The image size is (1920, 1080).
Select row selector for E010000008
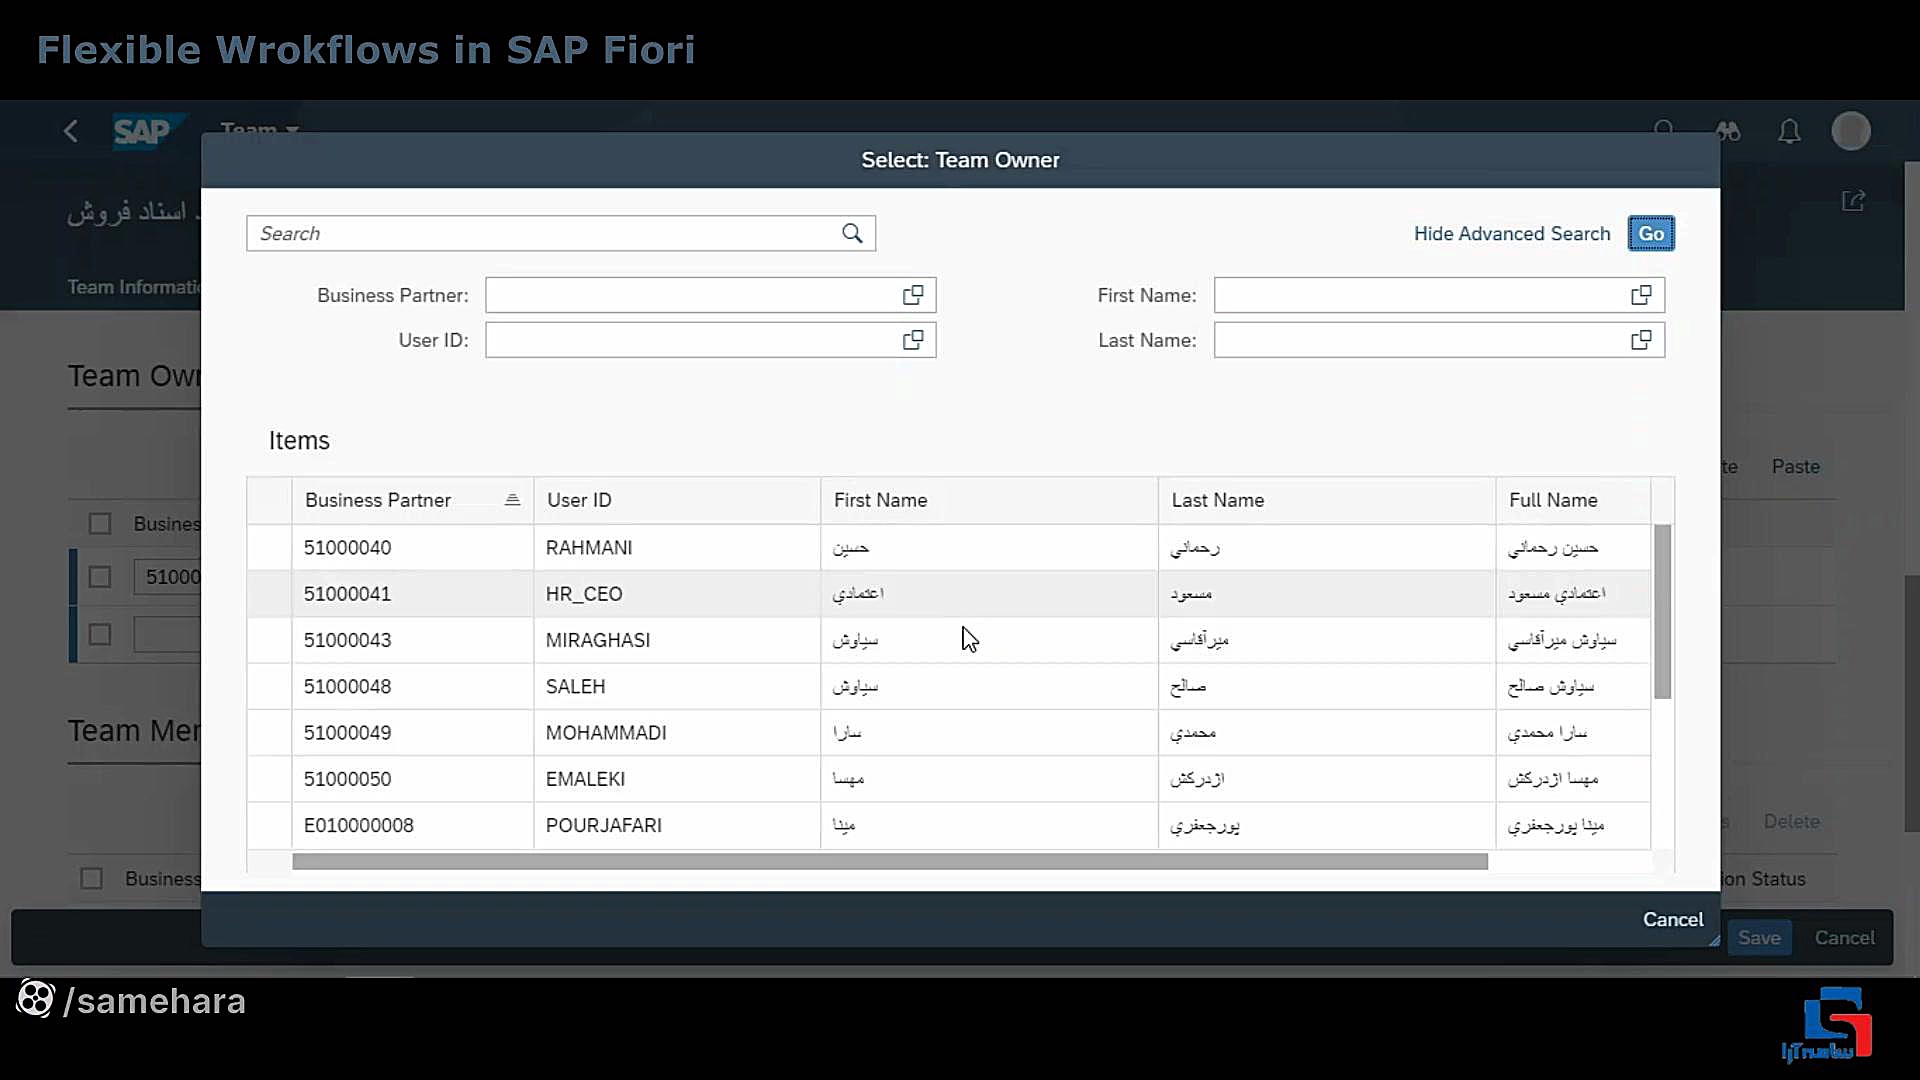(x=269, y=826)
